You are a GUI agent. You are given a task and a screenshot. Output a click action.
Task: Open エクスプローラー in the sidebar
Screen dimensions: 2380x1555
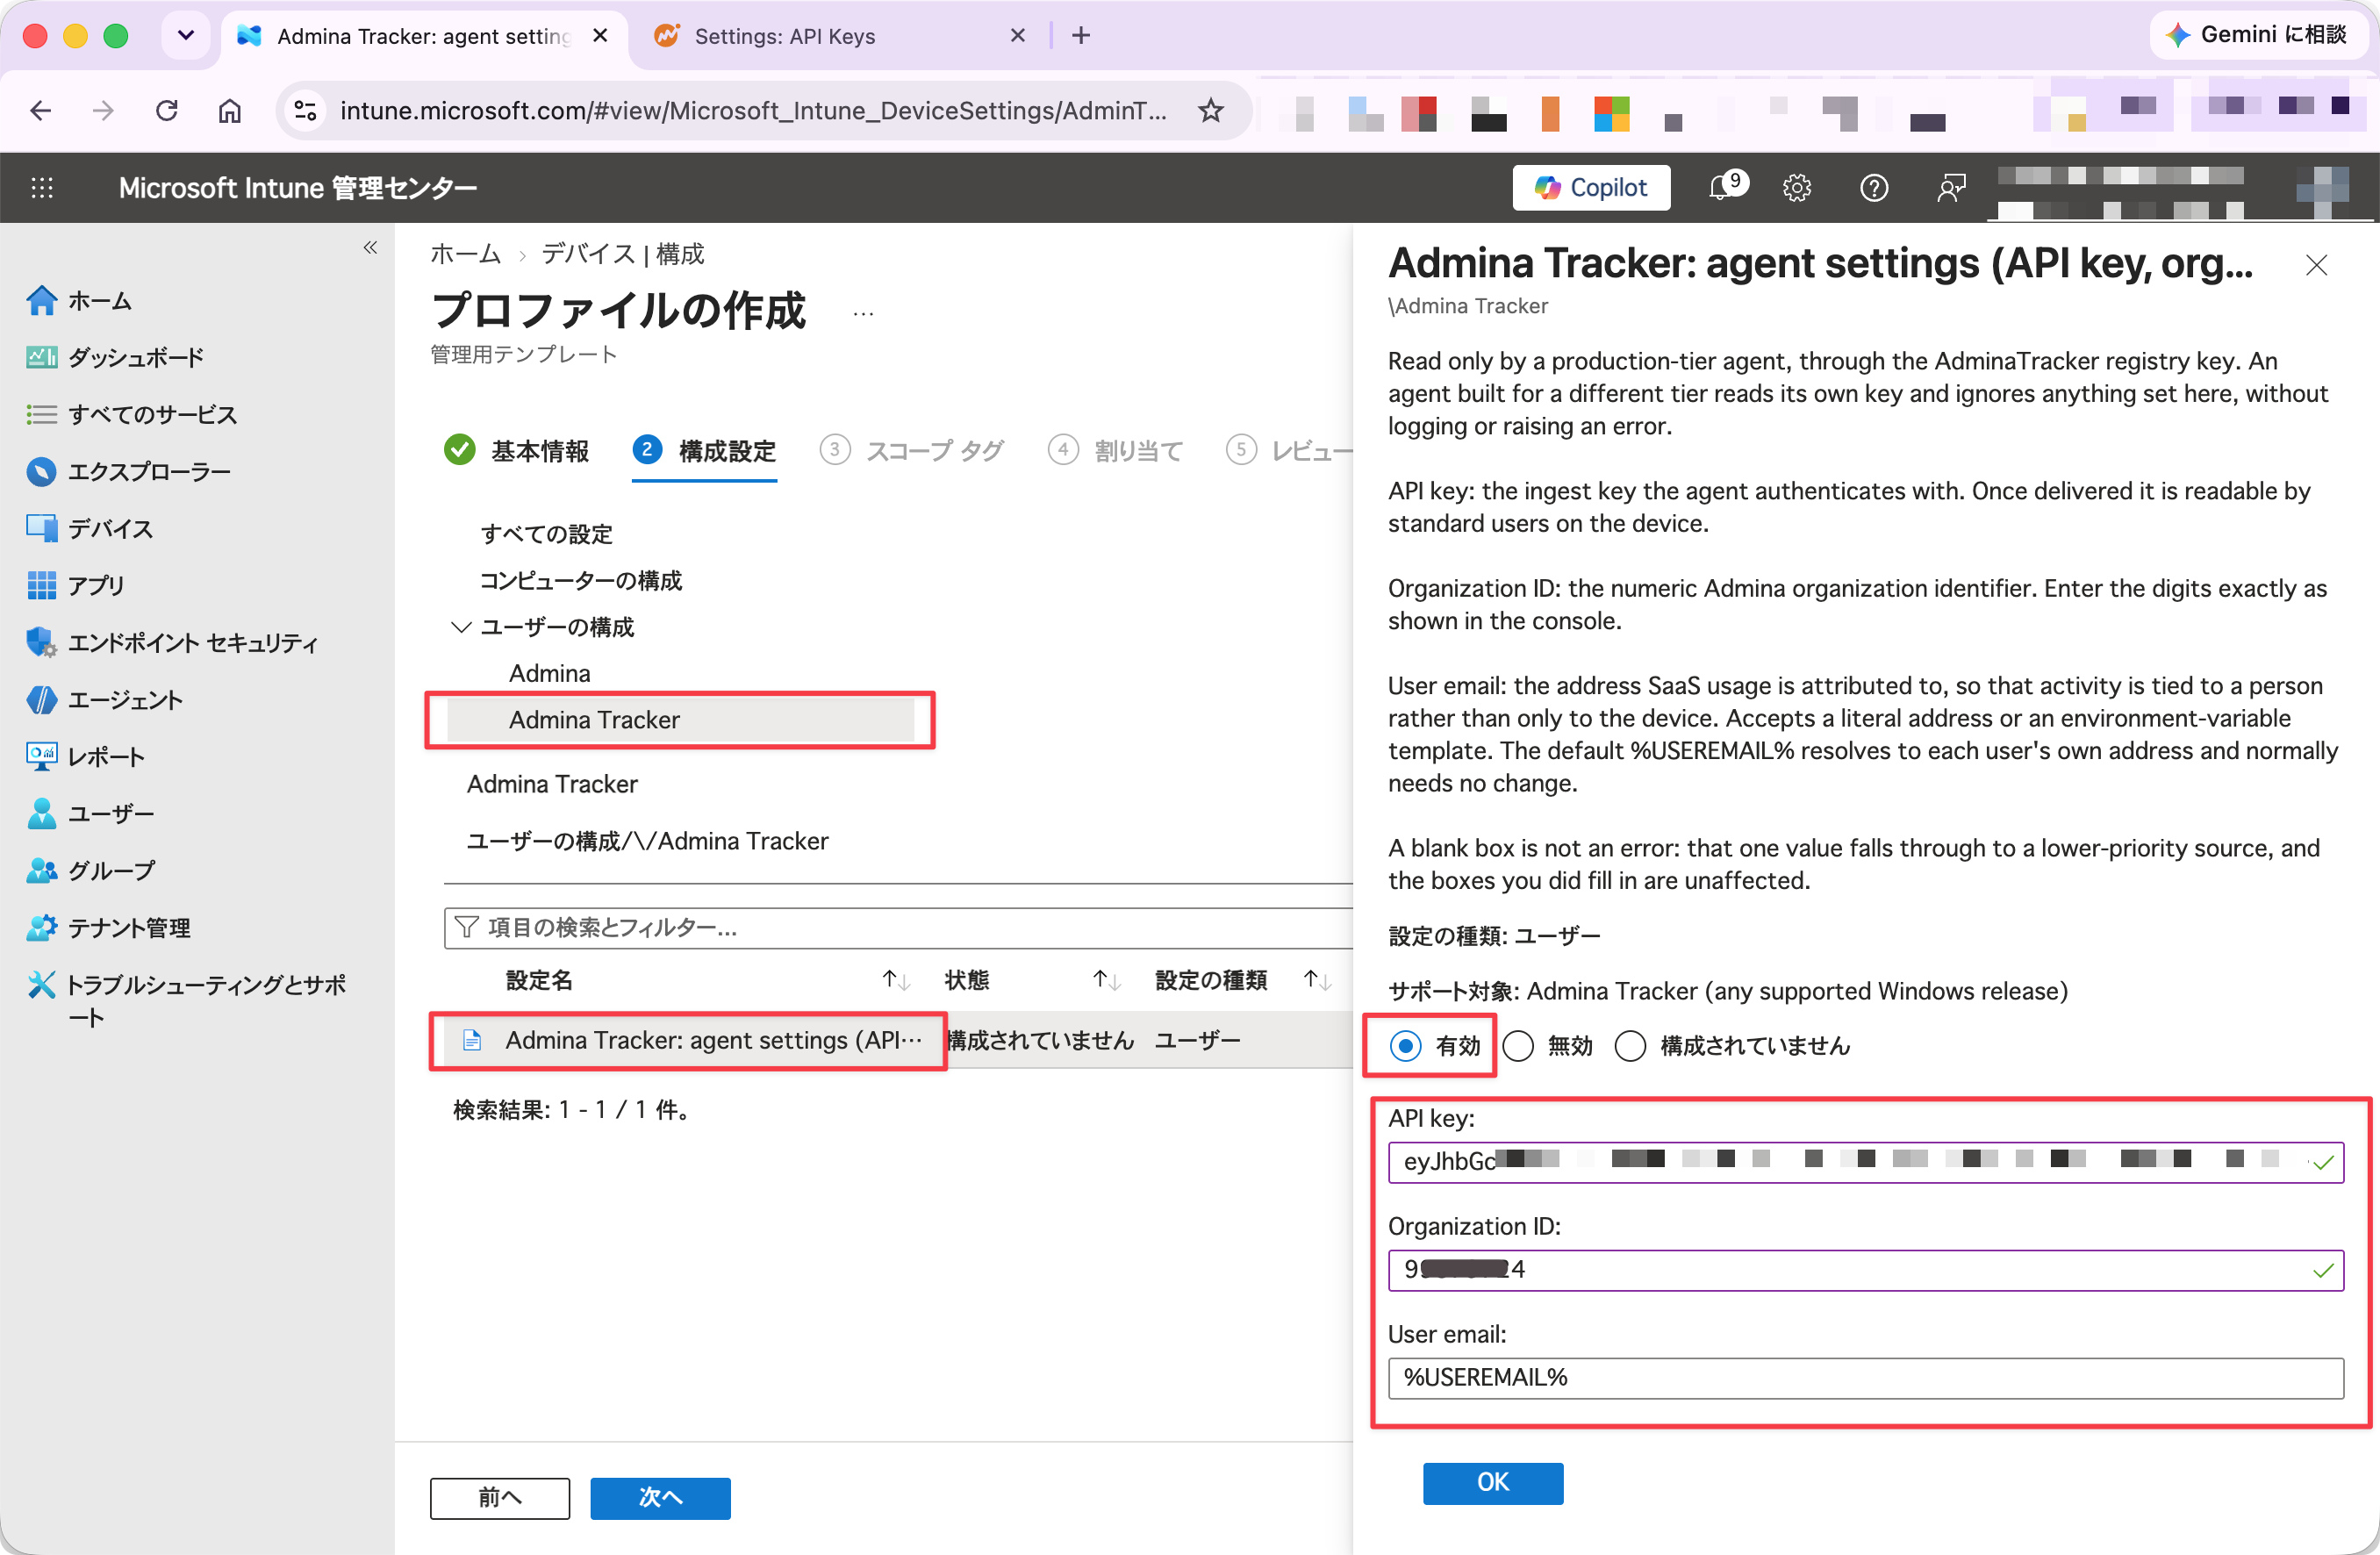point(128,472)
